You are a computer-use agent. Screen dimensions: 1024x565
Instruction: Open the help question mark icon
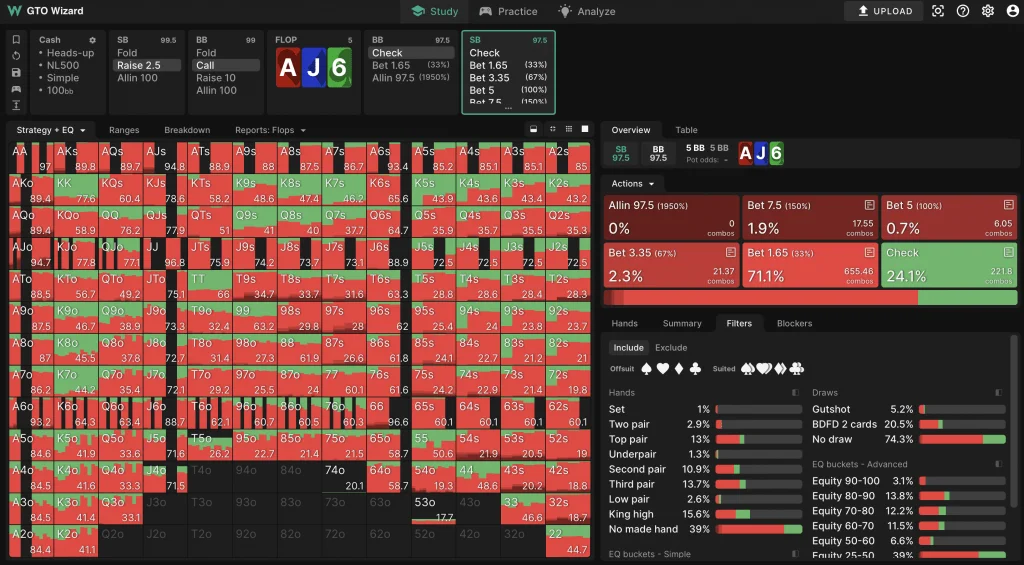[963, 11]
